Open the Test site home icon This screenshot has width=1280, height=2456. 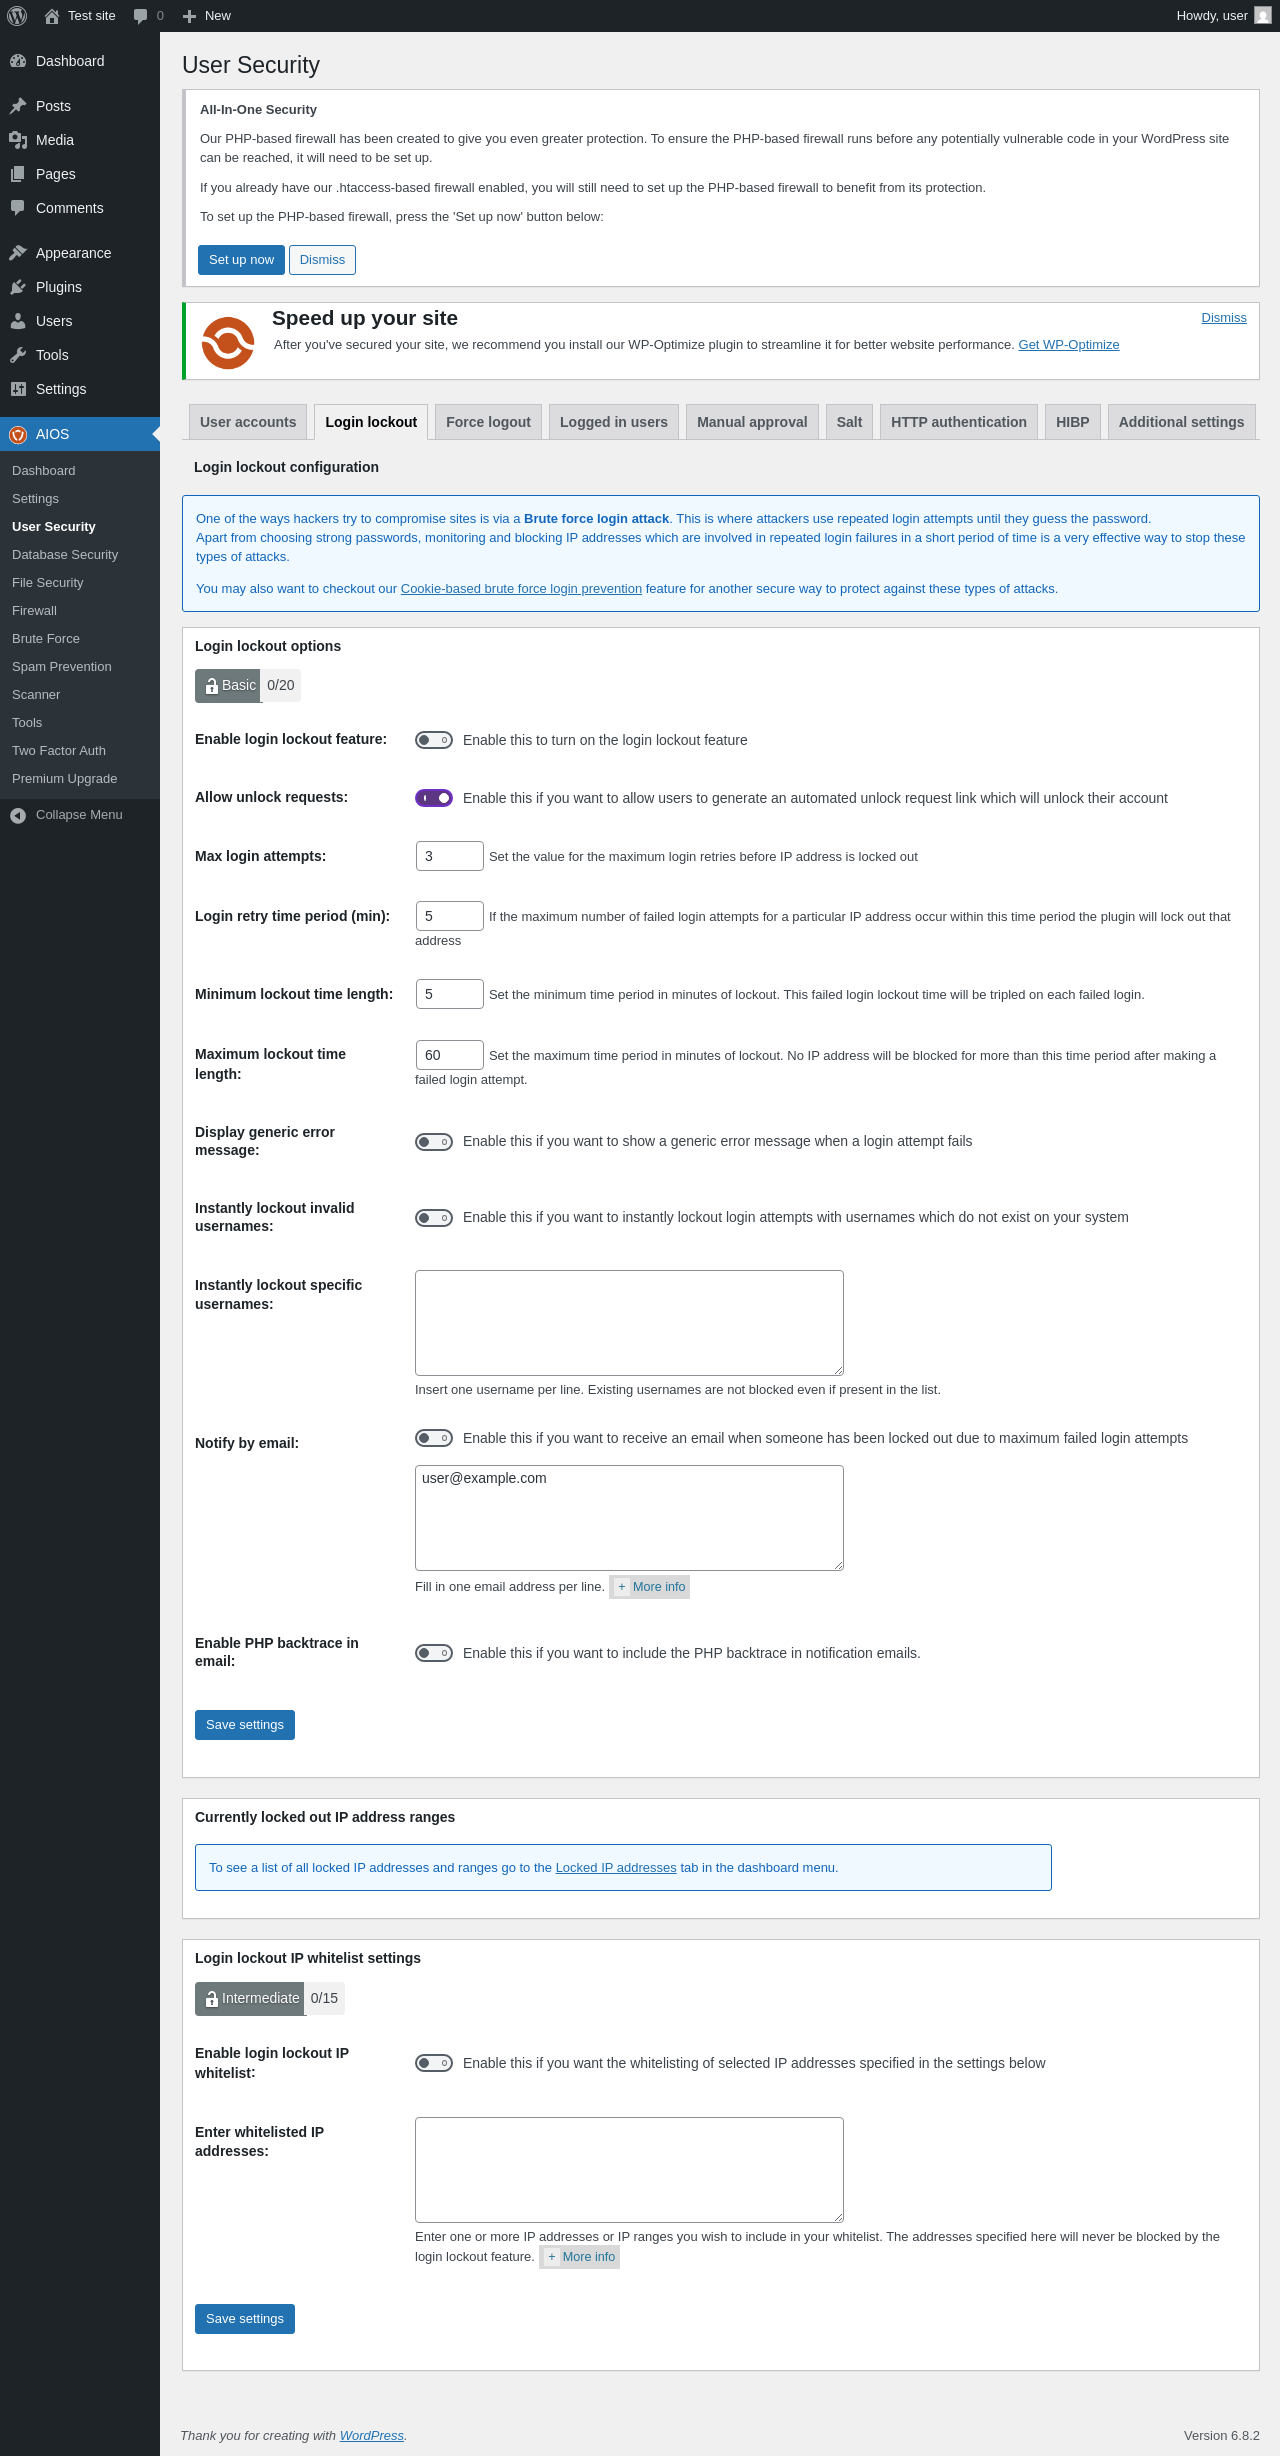click(52, 16)
